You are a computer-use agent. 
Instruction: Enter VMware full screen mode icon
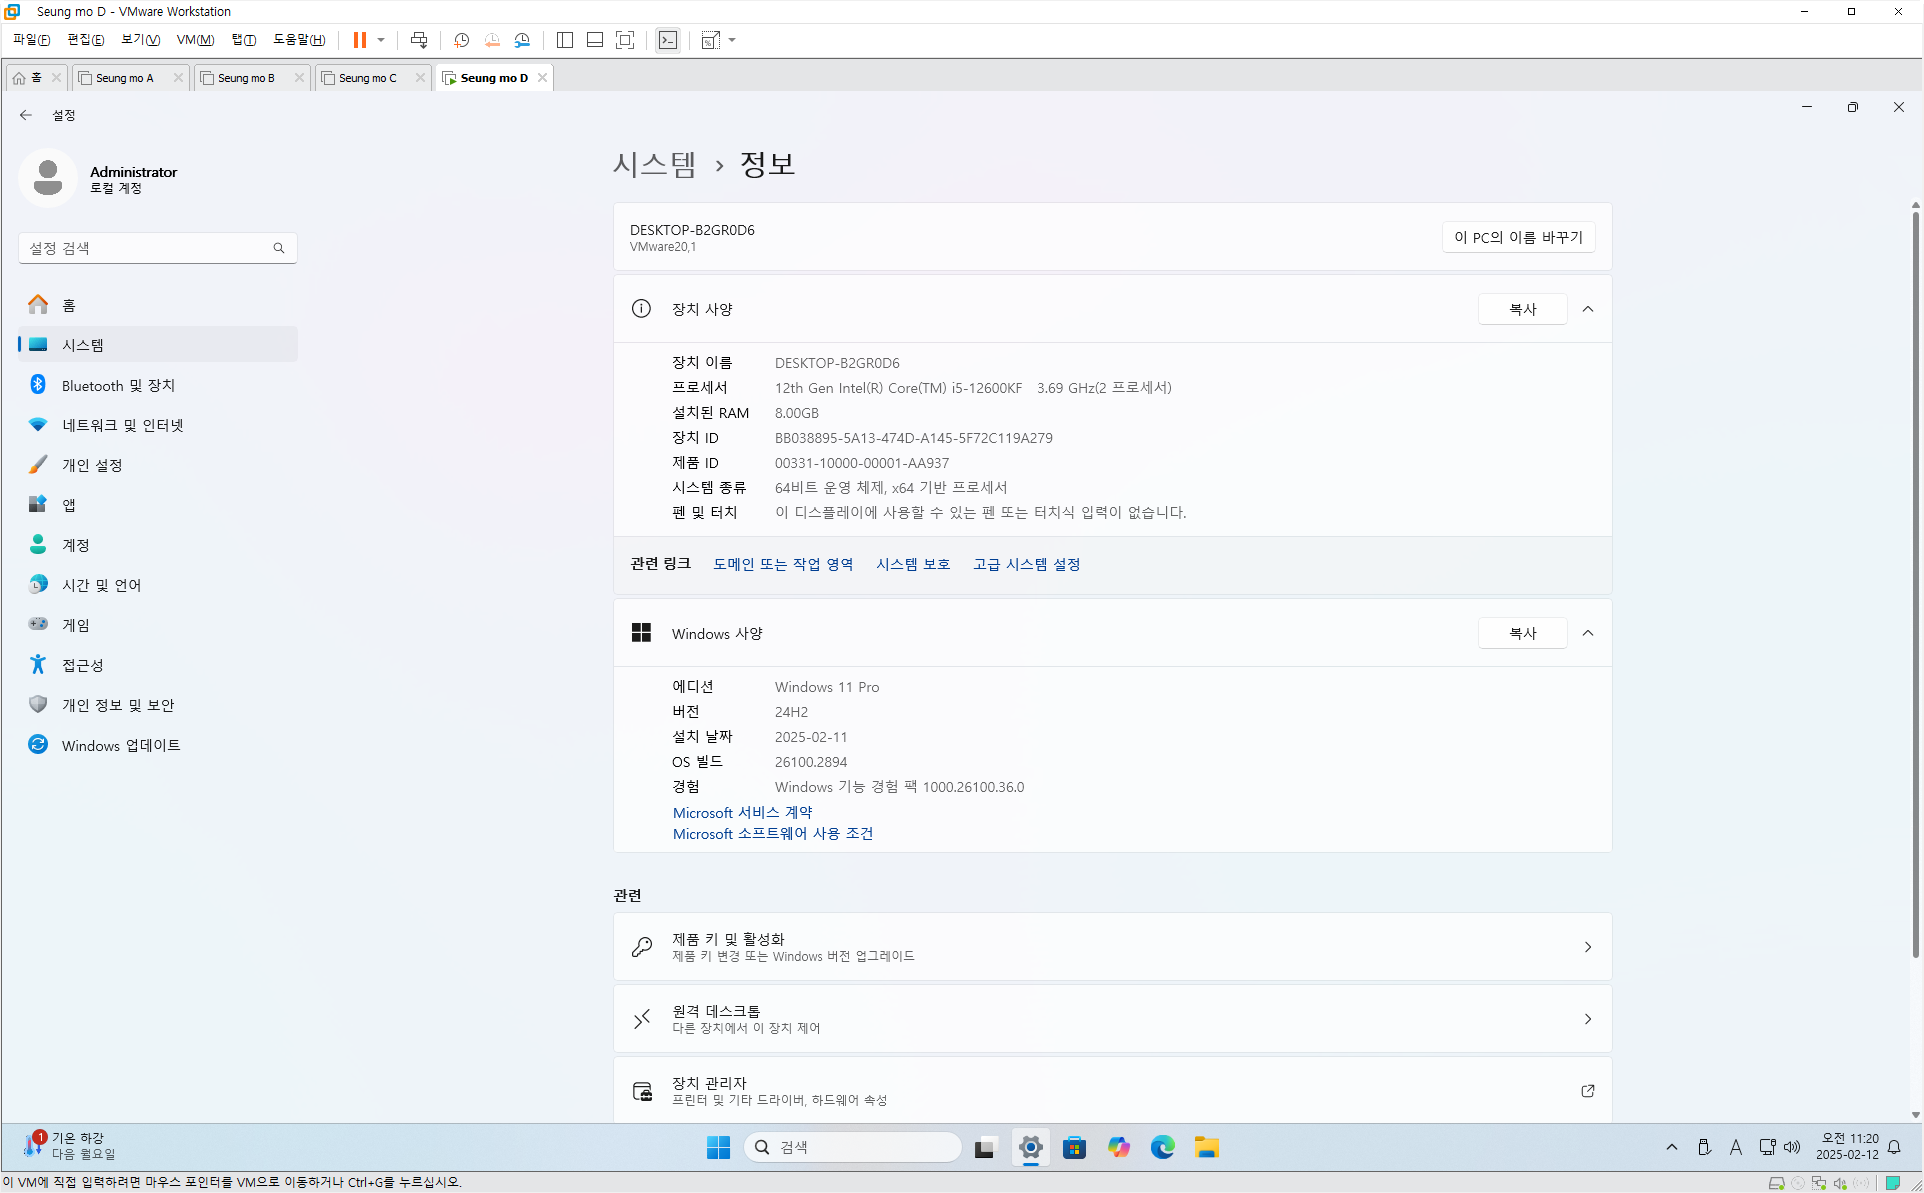click(x=625, y=40)
